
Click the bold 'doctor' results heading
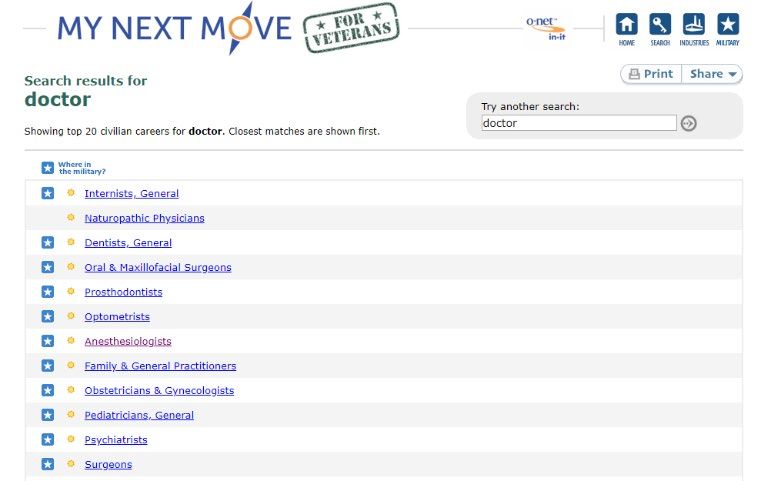click(x=58, y=99)
